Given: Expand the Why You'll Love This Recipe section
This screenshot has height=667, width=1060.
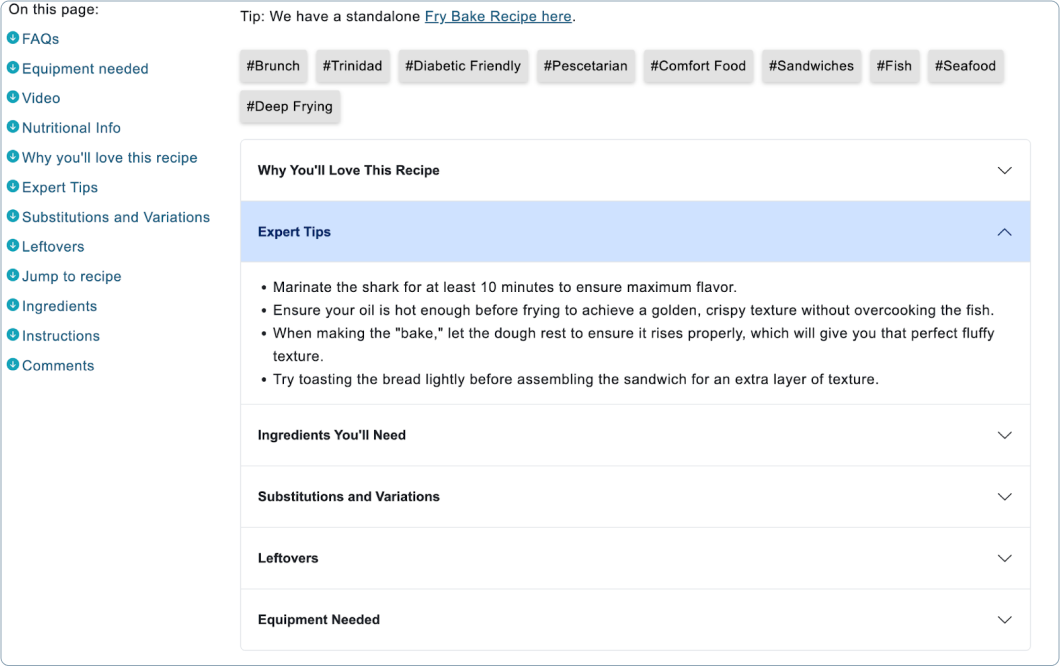Looking at the screenshot, I should [x=1004, y=170].
